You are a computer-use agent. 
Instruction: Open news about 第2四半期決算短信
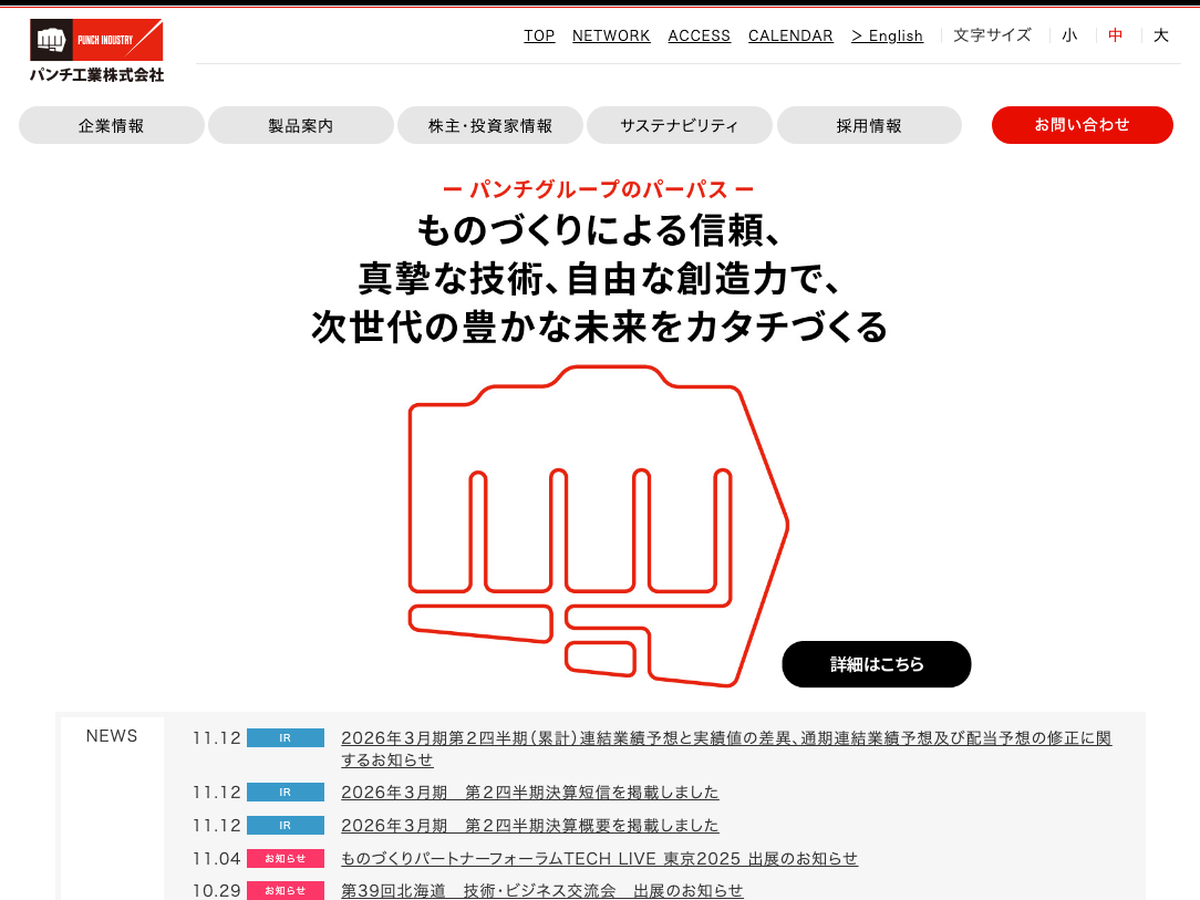pyautogui.click(x=530, y=792)
